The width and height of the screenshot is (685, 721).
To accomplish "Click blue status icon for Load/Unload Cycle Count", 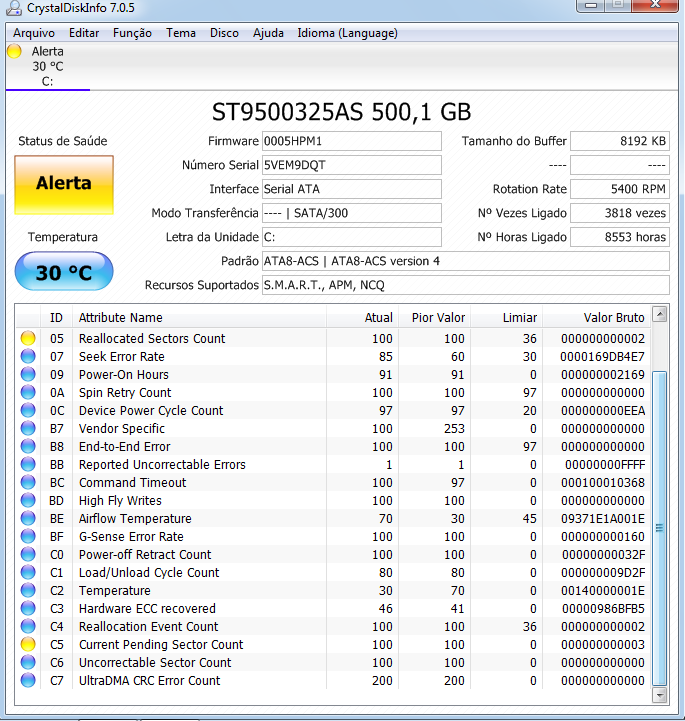I will pos(28,572).
